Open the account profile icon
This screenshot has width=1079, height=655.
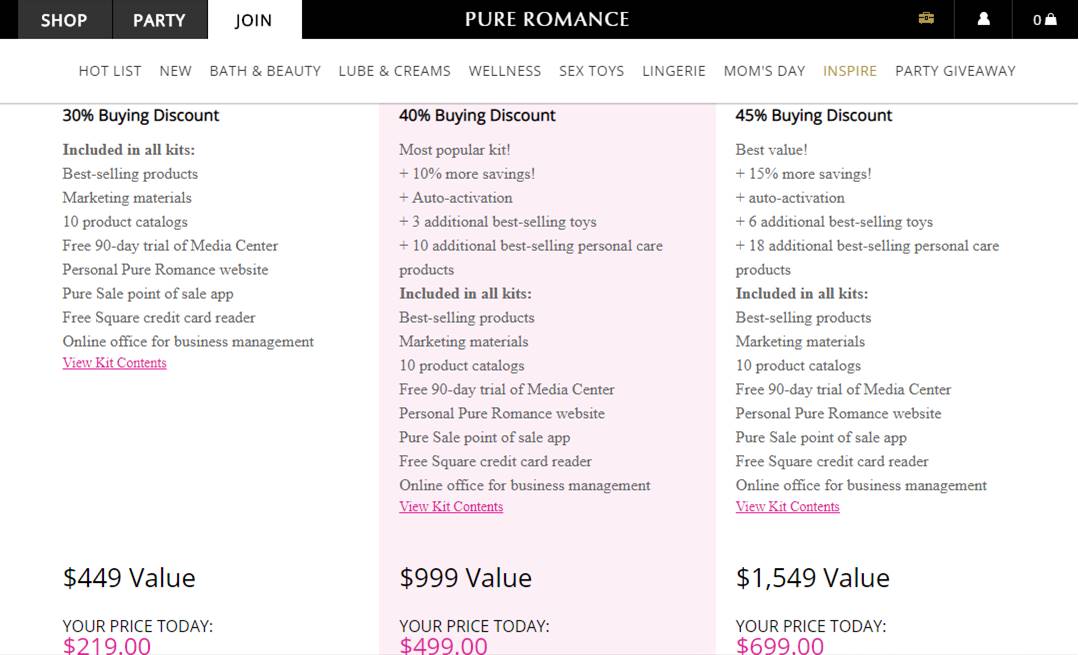(x=983, y=19)
